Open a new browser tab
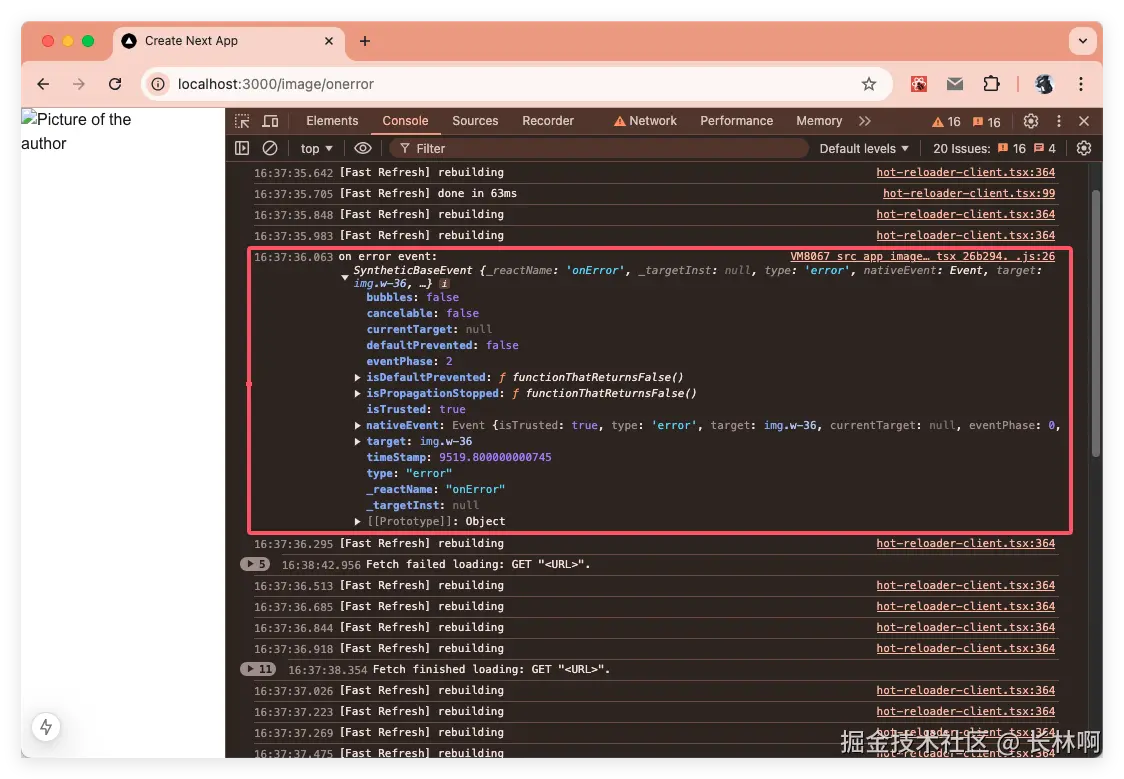 pyautogui.click(x=365, y=41)
